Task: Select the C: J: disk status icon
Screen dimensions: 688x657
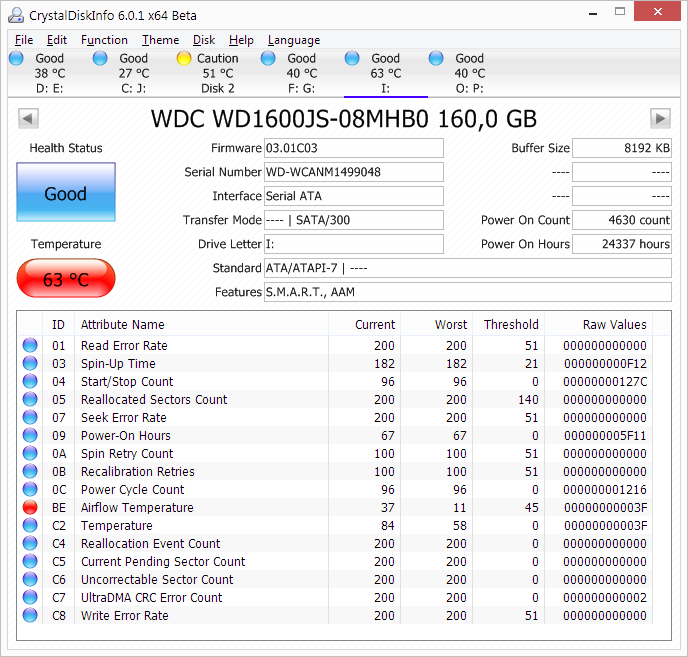Action: click(100, 58)
